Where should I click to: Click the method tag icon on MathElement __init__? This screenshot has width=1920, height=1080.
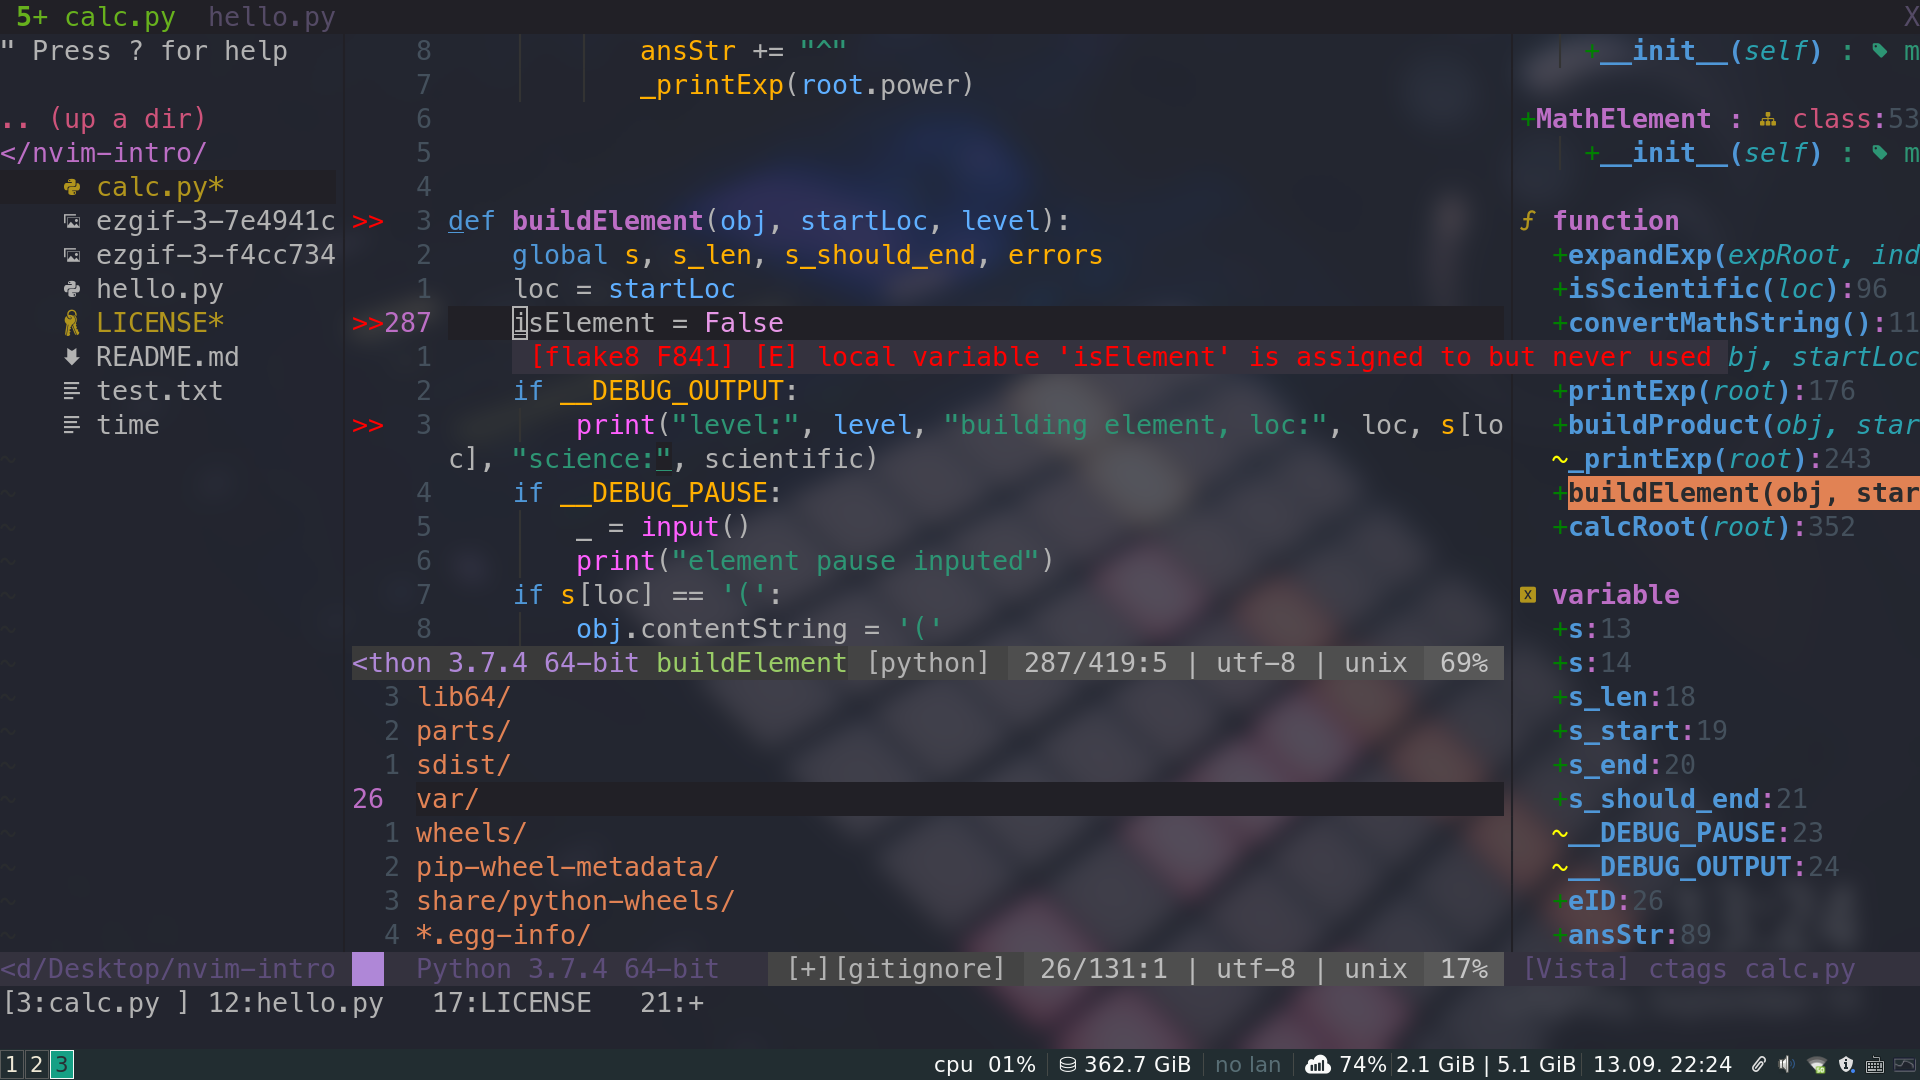[1880, 153]
